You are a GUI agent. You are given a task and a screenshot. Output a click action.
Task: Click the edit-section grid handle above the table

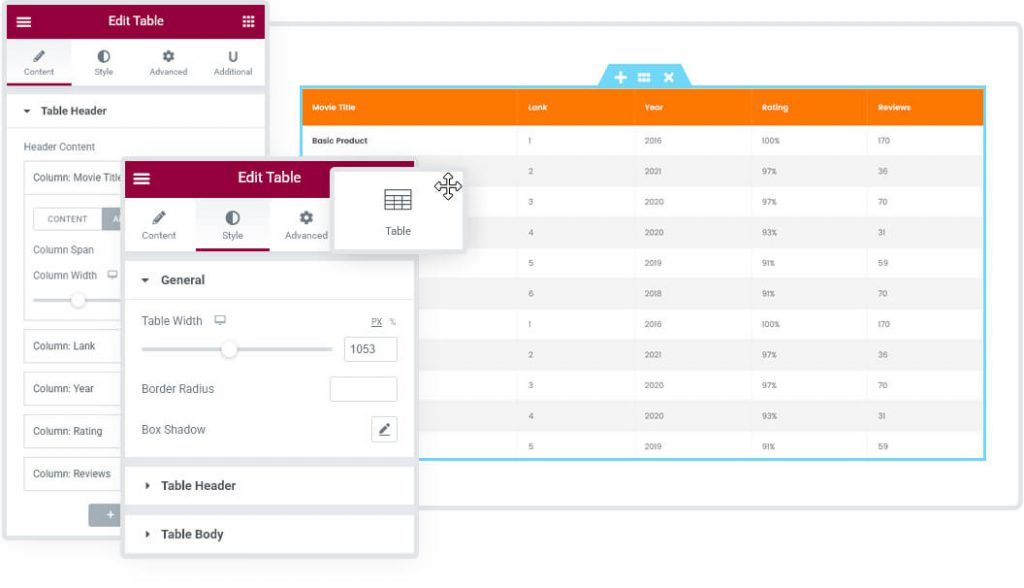(x=644, y=77)
